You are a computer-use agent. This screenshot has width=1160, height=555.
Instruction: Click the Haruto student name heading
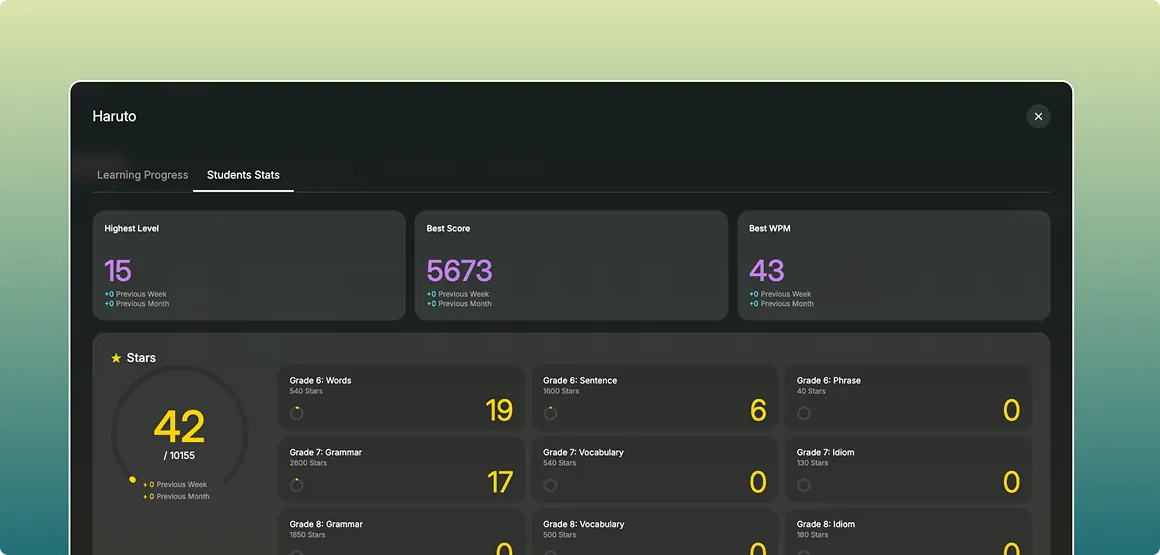(x=114, y=116)
